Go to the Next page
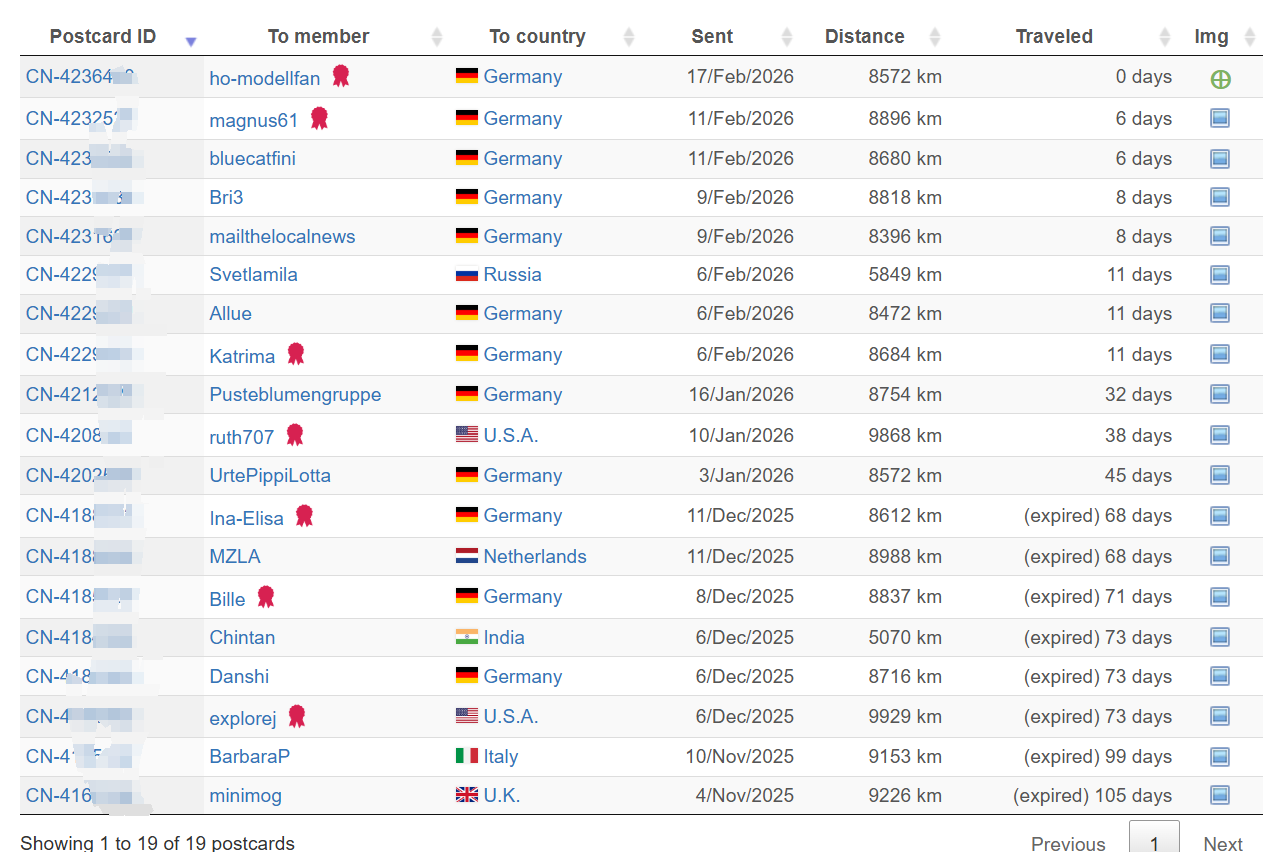 [1222, 843]
